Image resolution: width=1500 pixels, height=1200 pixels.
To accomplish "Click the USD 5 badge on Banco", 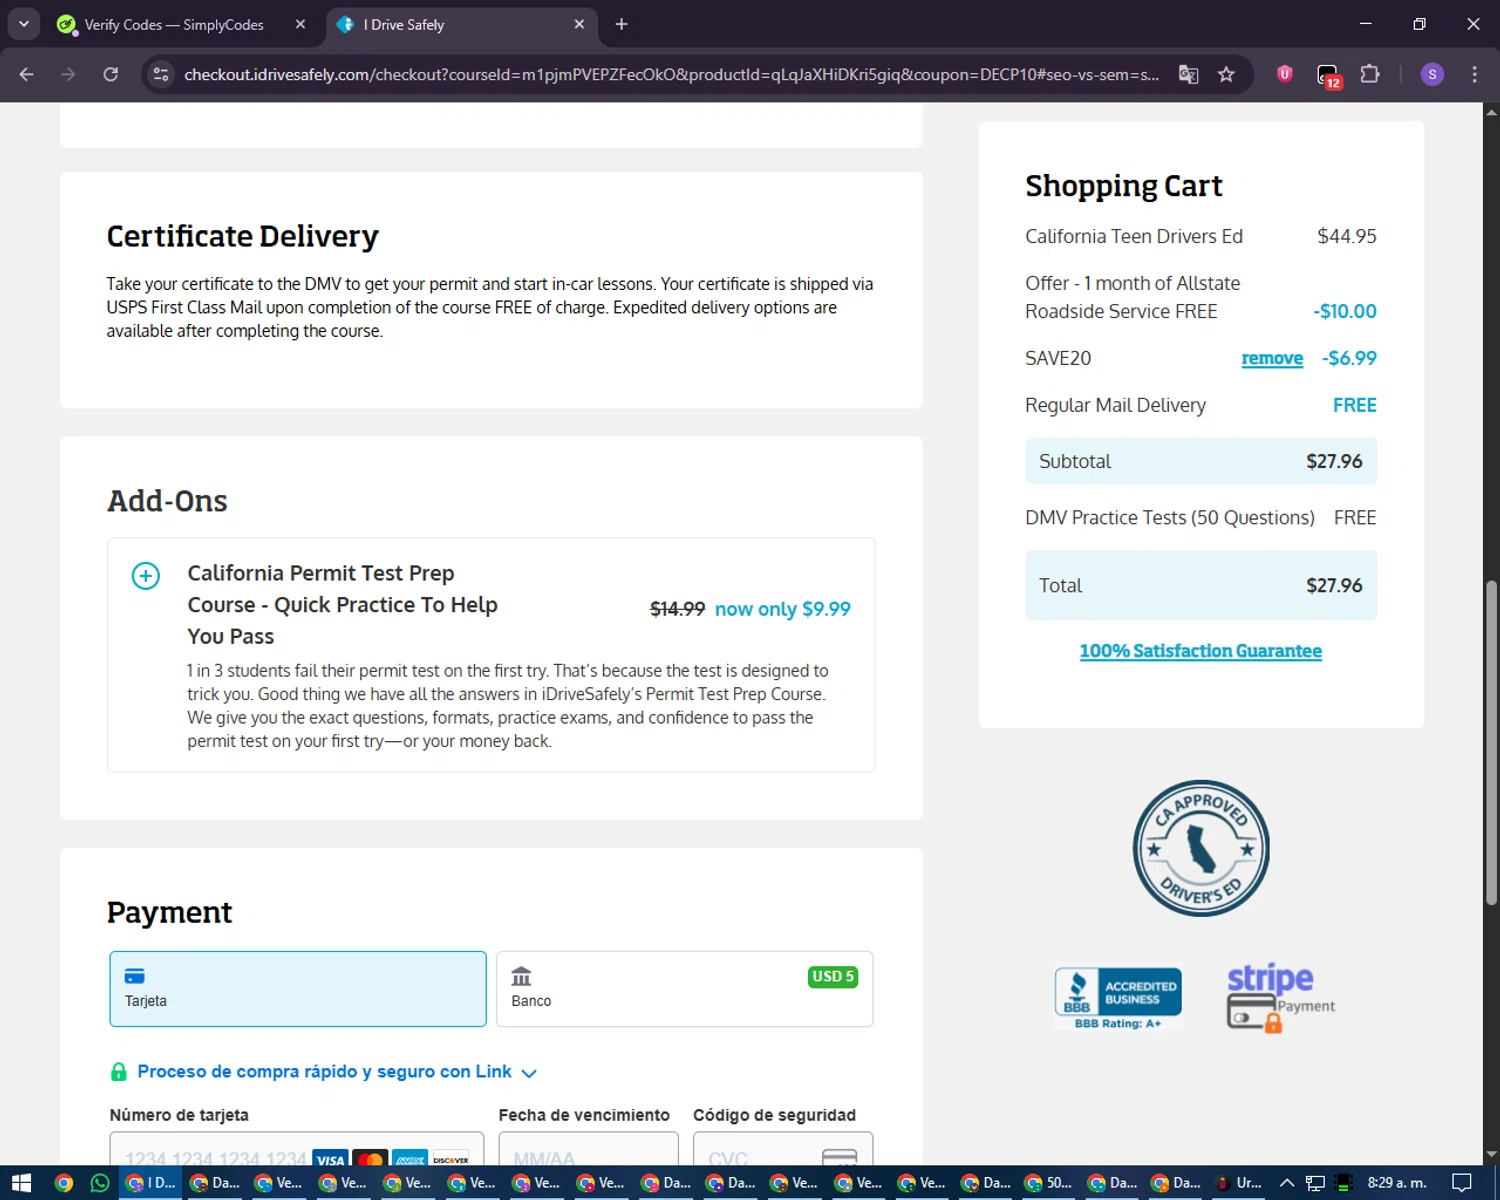I will point(833,977).
